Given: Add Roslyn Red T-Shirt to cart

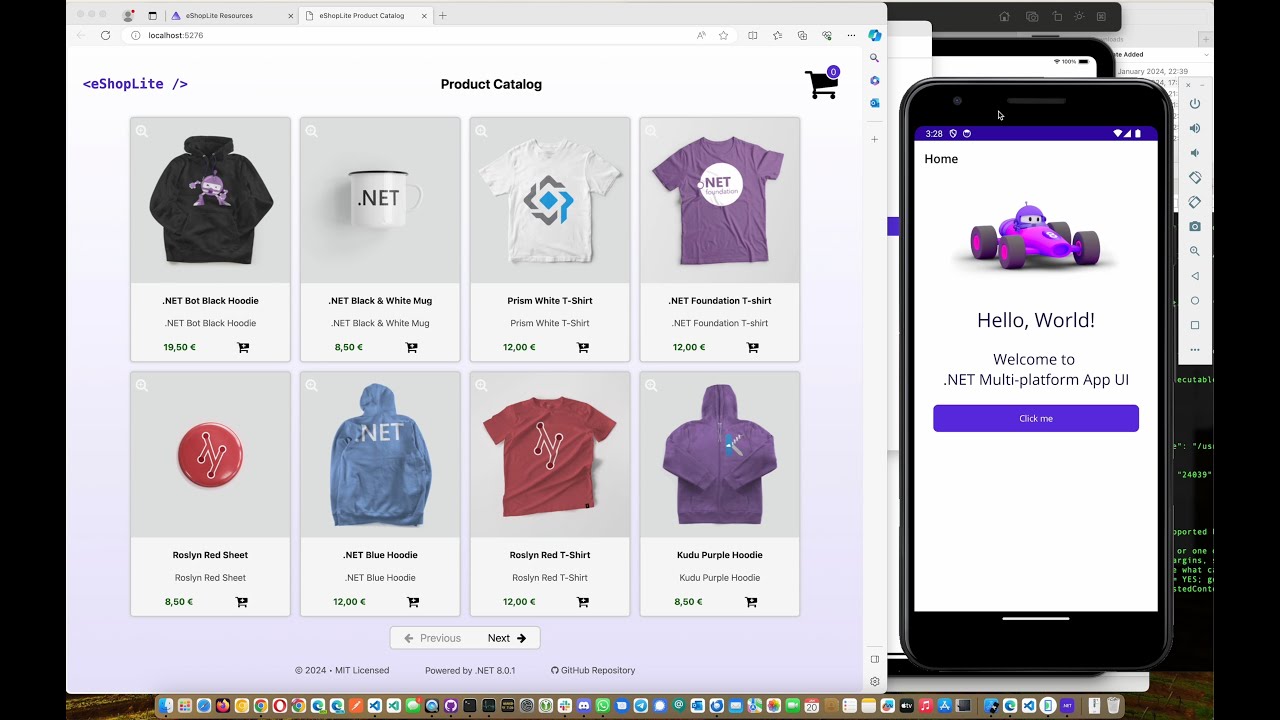Looking at the screenshot, I should [x=583, y=602].
